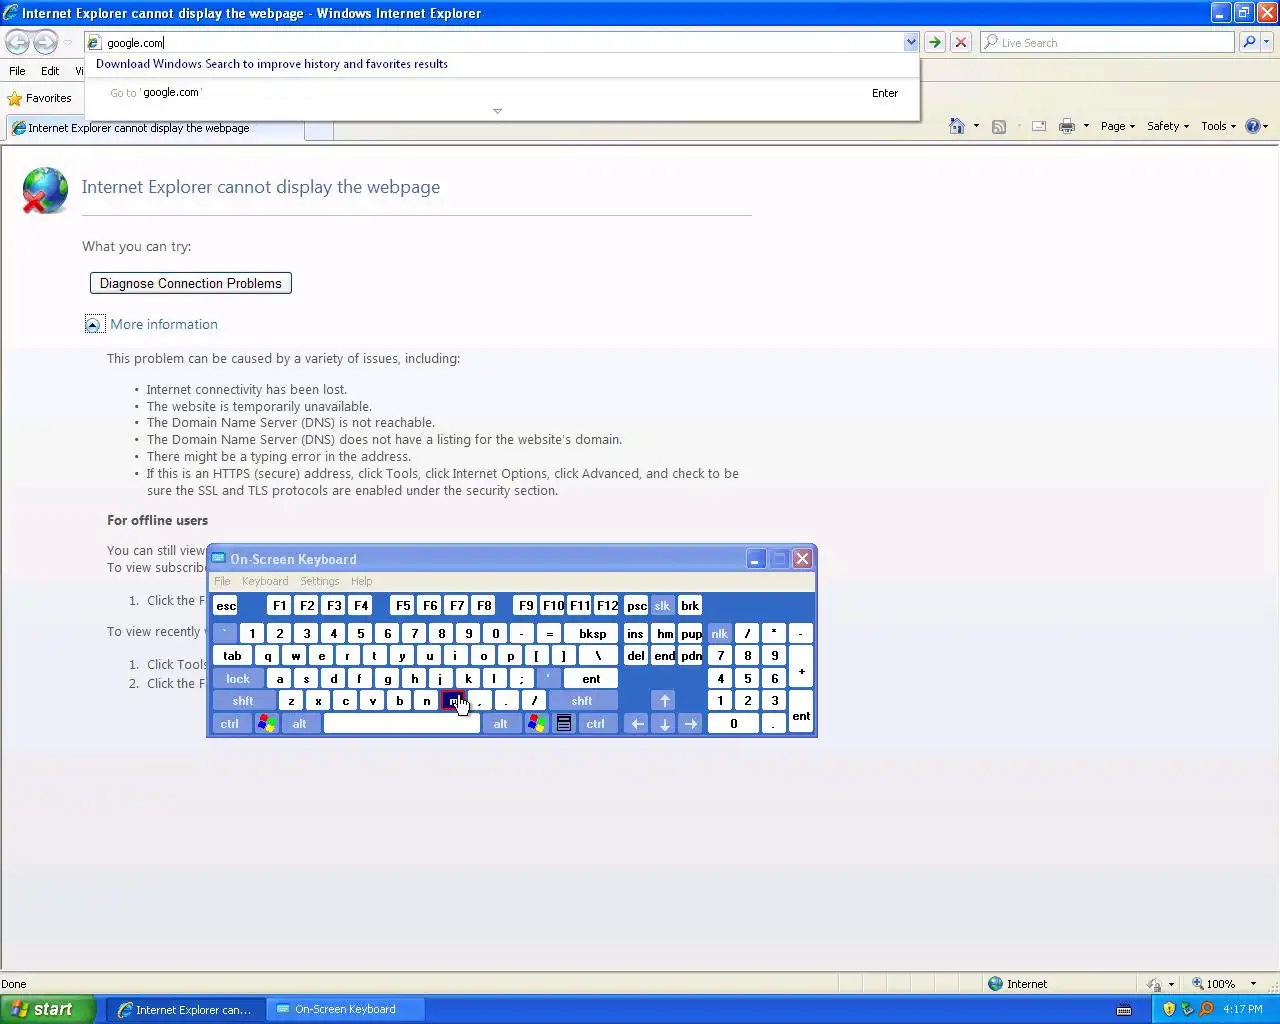The image size is (1280, 1024).
Task: Select the Go to google.com suggestion
Action: (x=502, y=92)
